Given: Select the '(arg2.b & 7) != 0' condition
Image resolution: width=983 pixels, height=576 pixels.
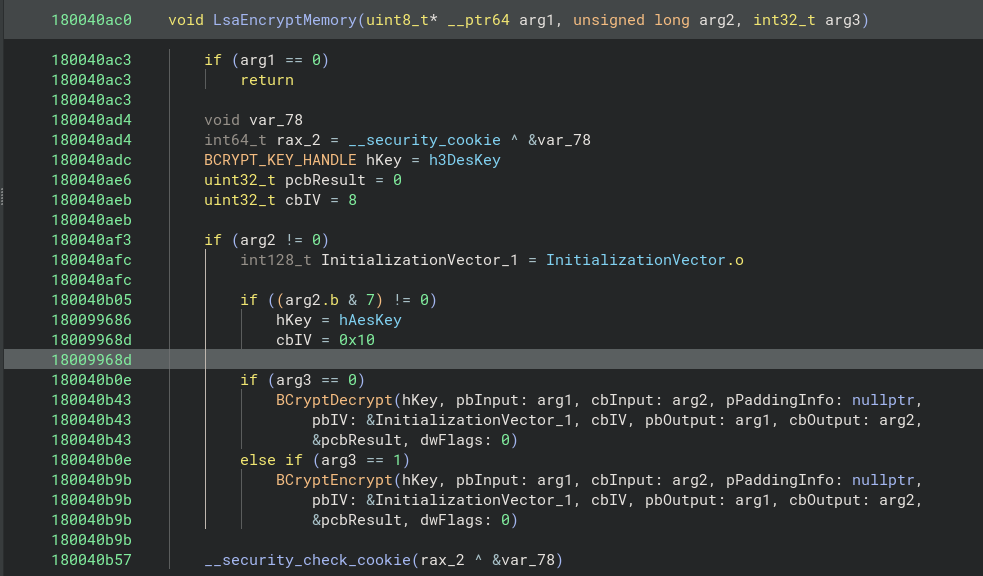Looking at the screenshot, I should pos(352,300).
